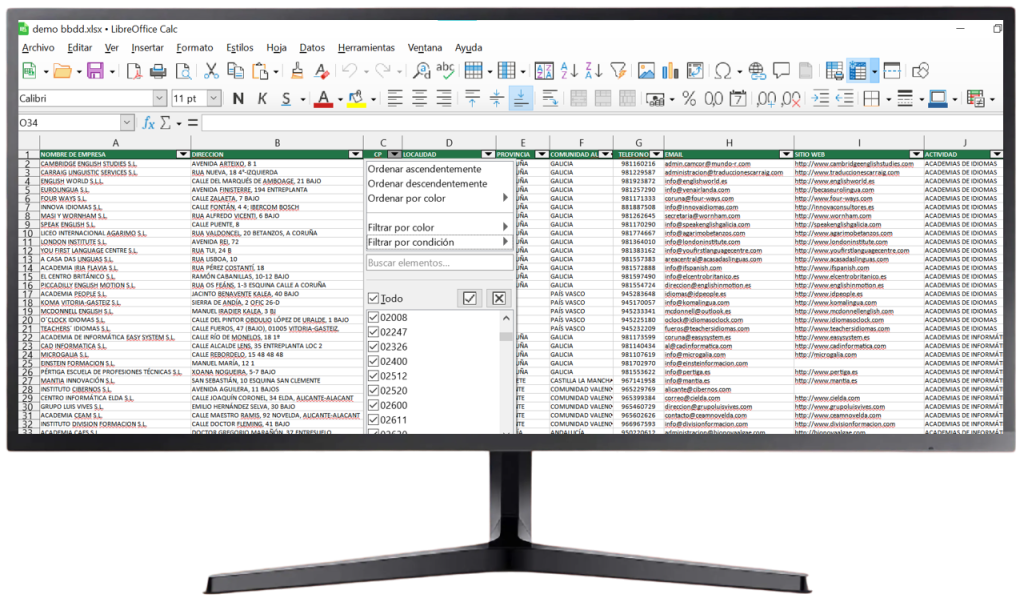Open the font name Calibri dropdown

[160, 98]
